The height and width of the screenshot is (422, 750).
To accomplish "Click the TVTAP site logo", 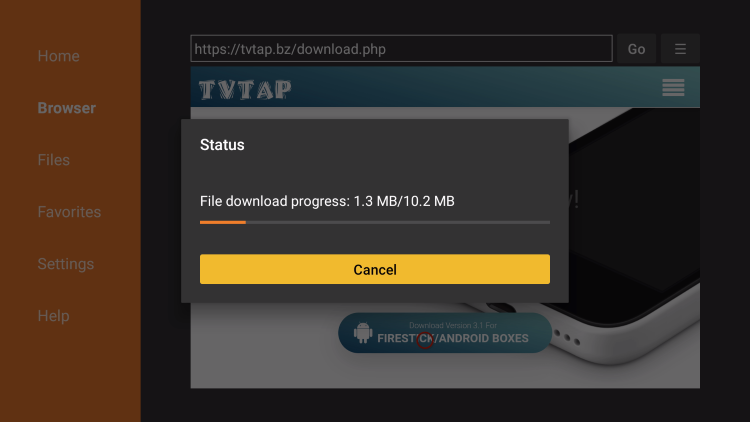I will 245,89.
